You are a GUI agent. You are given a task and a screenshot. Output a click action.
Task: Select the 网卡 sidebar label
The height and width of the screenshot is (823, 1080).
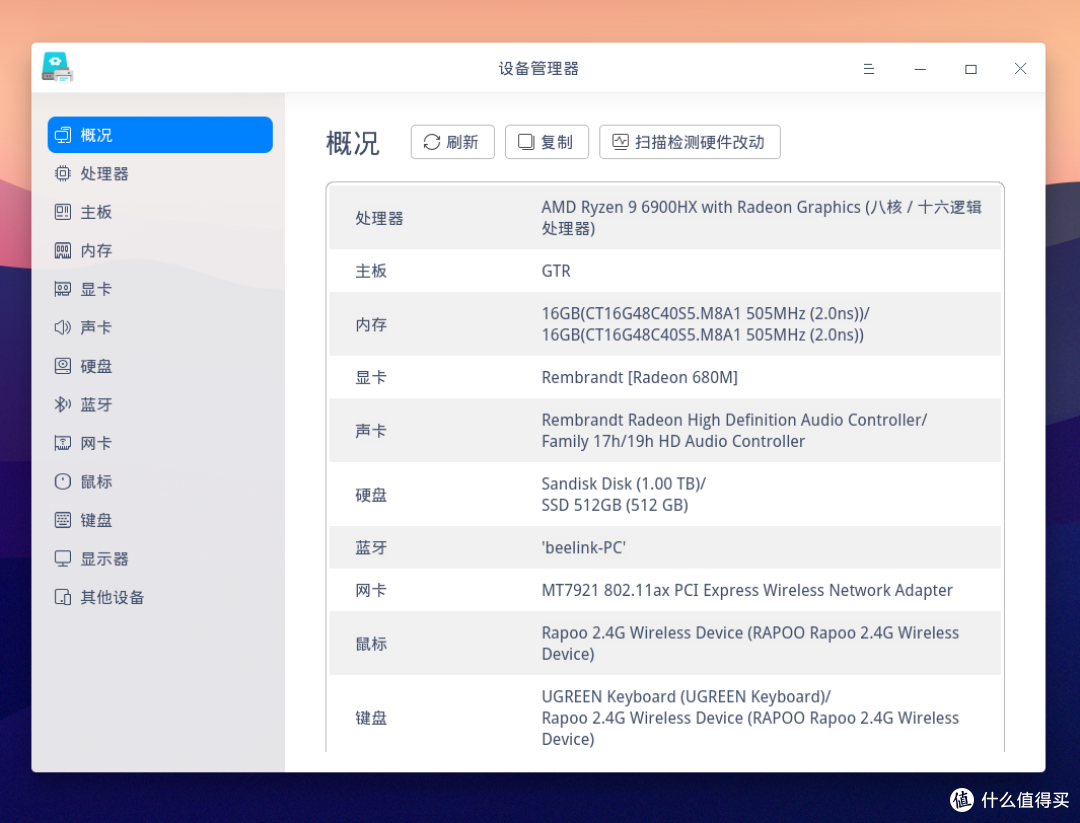click(x=96, y=443)
